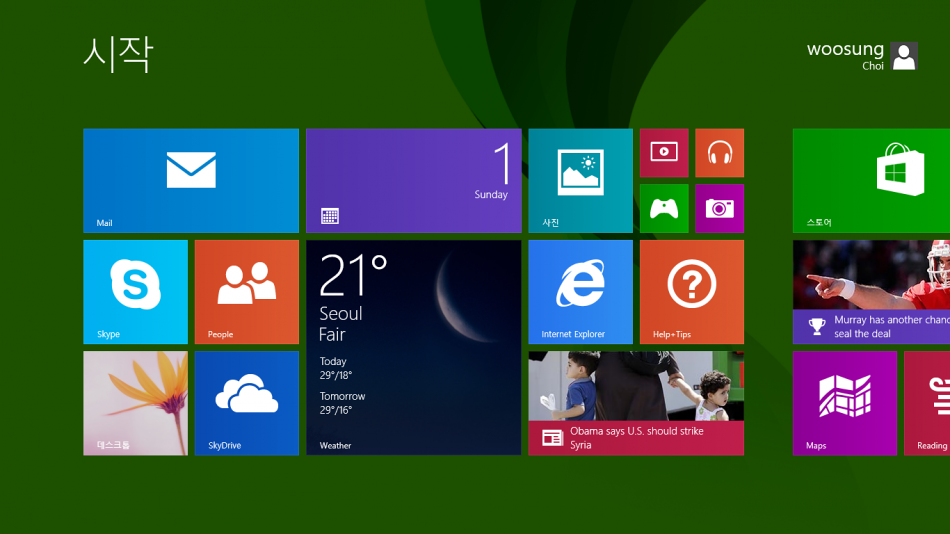Open the Help+Tips tile

coord(692,292)
